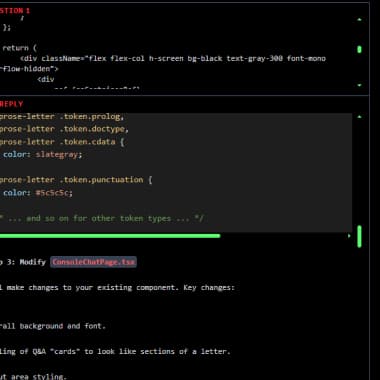Click the '.token.doctype,' selector line
This screenshot has height=380, width=380.
[x=64, y=129]
